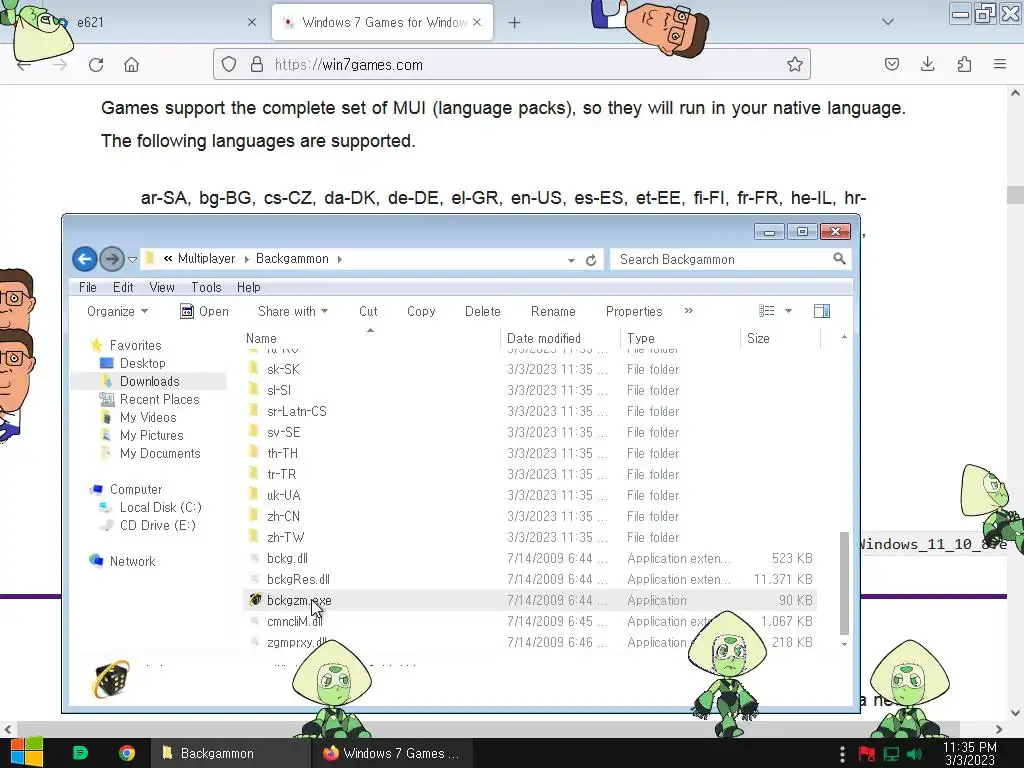Screen dimensions: 1024x768
Task: Select Desktop under Favorites
Action: tap(142, 363)
